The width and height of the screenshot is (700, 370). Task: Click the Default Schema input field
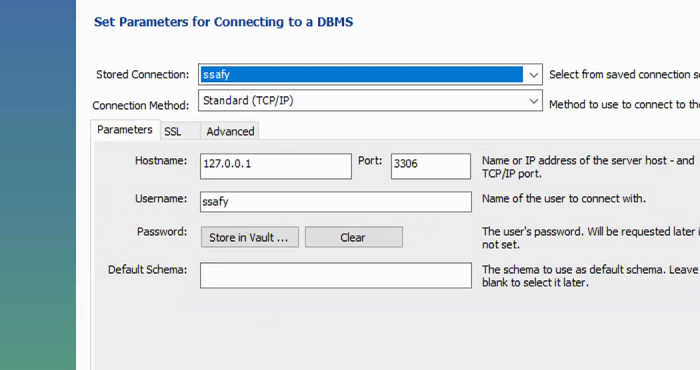pos(336,275)
